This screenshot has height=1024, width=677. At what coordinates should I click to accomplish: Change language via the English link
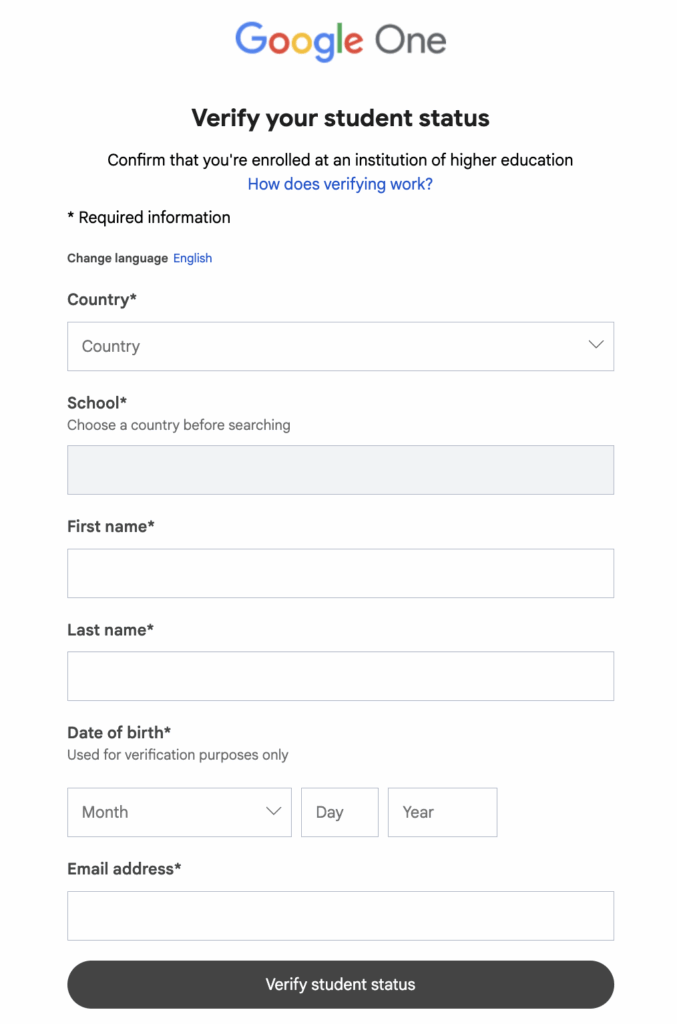[193, 258]
